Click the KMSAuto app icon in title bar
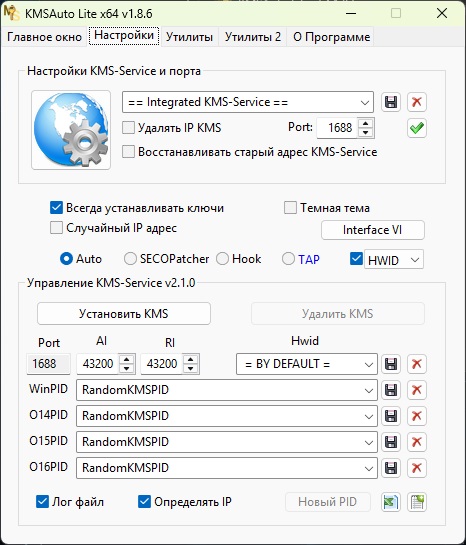Image resolution: width=466 pixels, height=545 pixels. click(12, 13)
